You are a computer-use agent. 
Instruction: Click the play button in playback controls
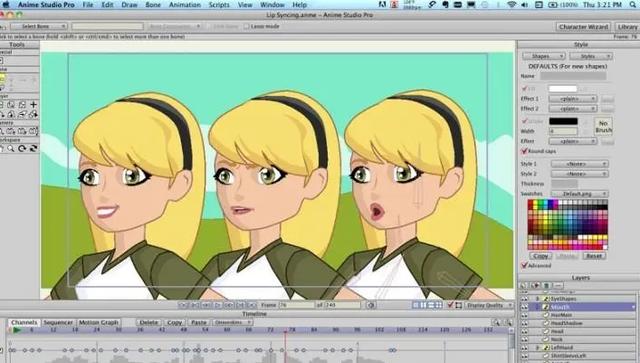point(218,305)
